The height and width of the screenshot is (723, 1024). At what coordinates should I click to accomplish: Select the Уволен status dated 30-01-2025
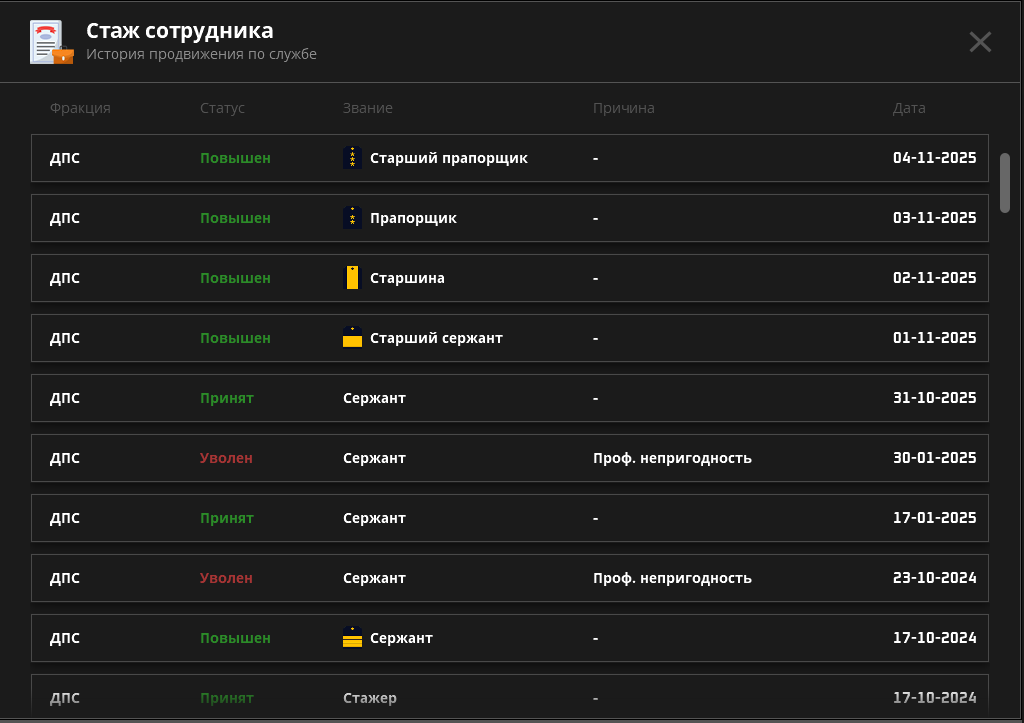click(226, 458)
